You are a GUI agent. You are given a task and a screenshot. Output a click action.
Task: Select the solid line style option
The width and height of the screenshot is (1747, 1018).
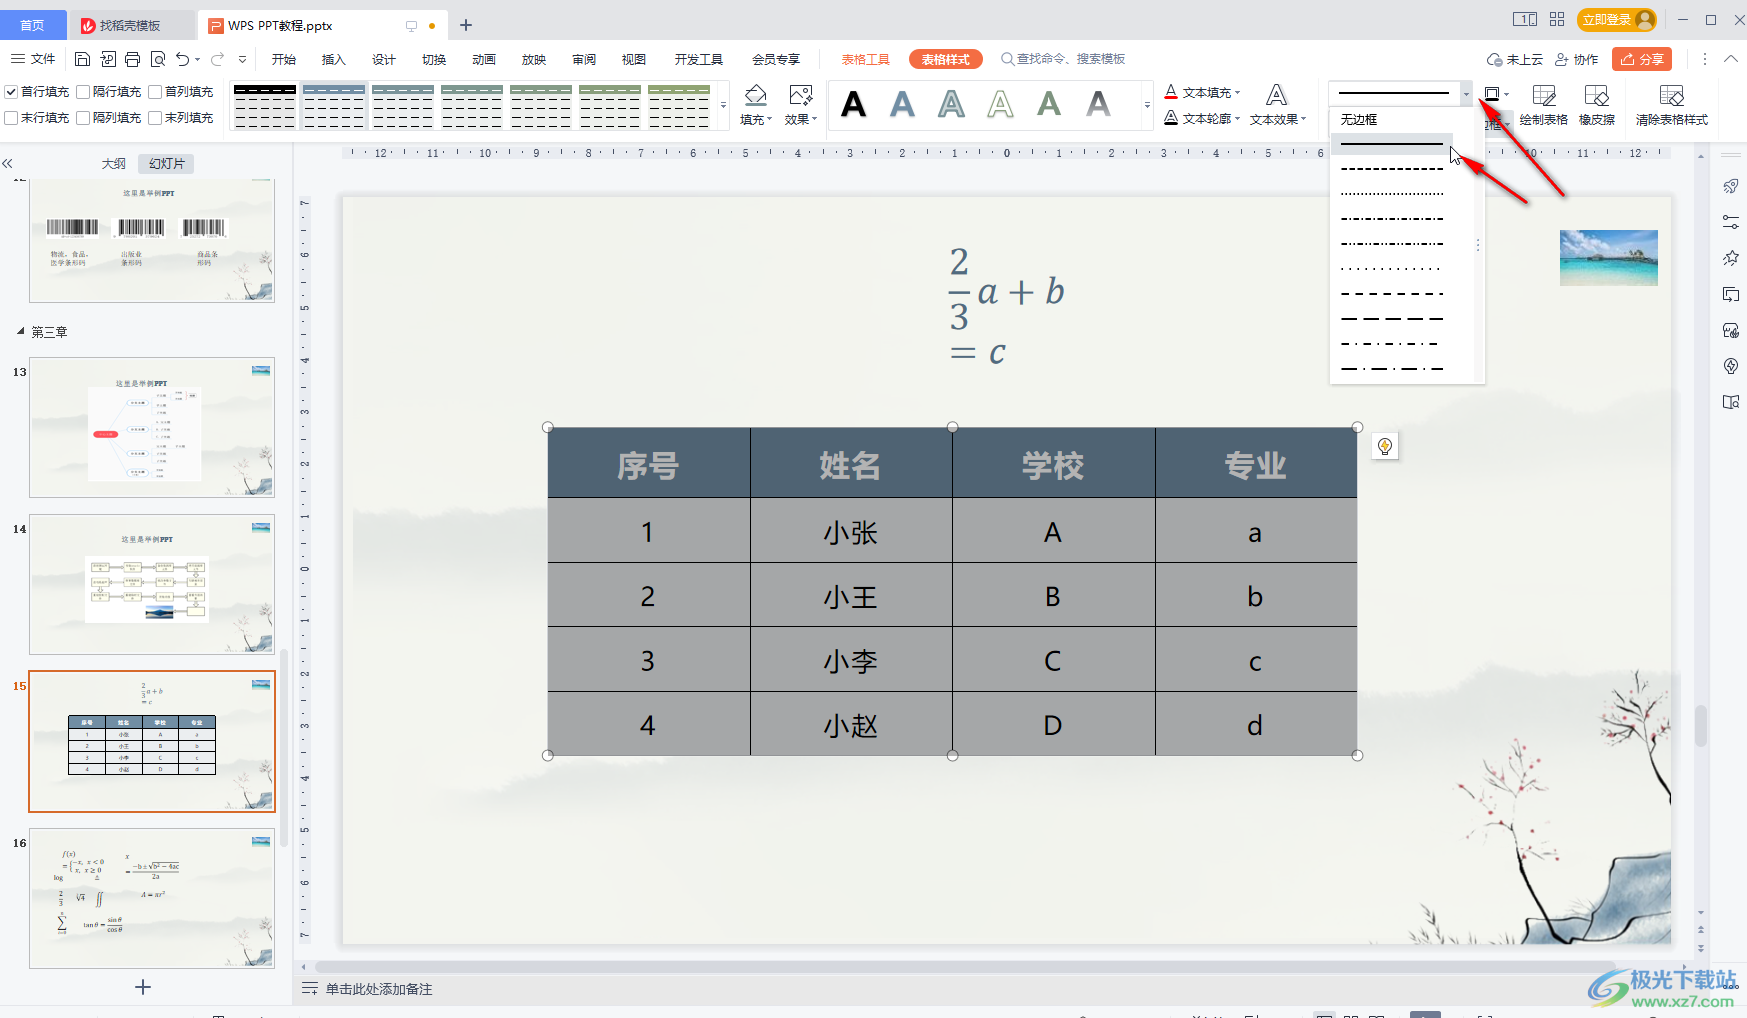[1391, 144]
